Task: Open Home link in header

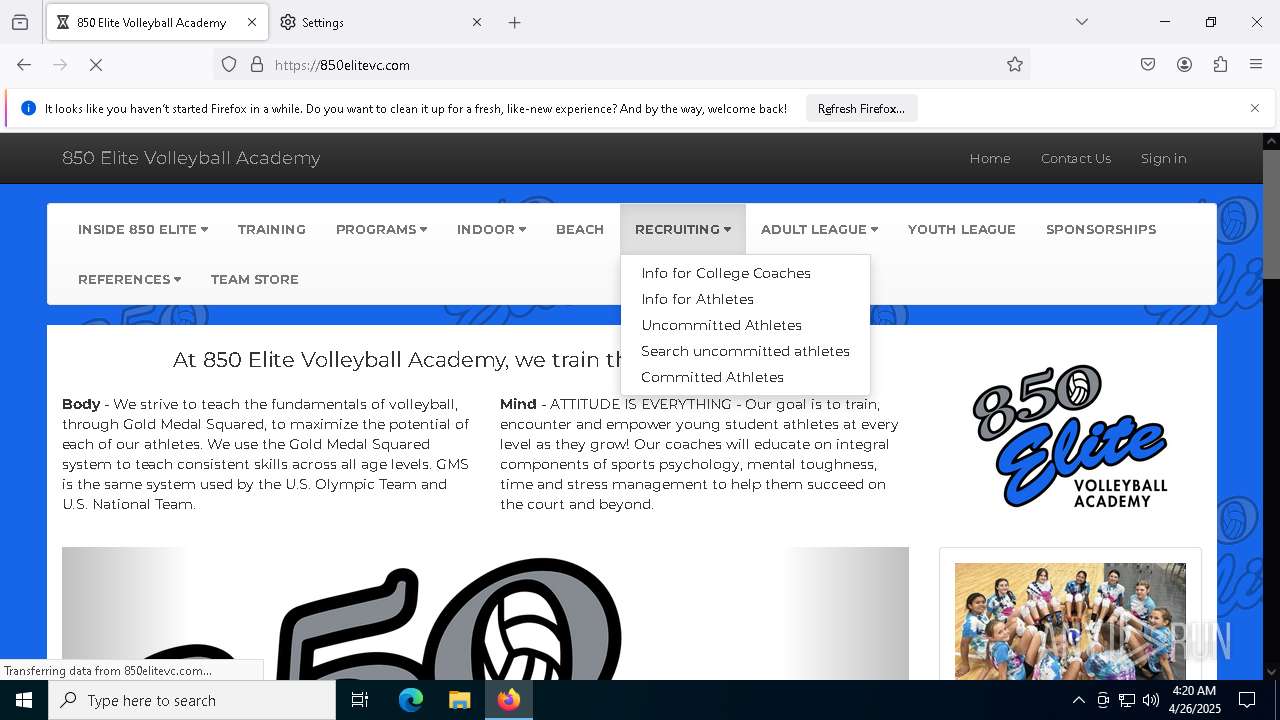Action: [990, 158]
